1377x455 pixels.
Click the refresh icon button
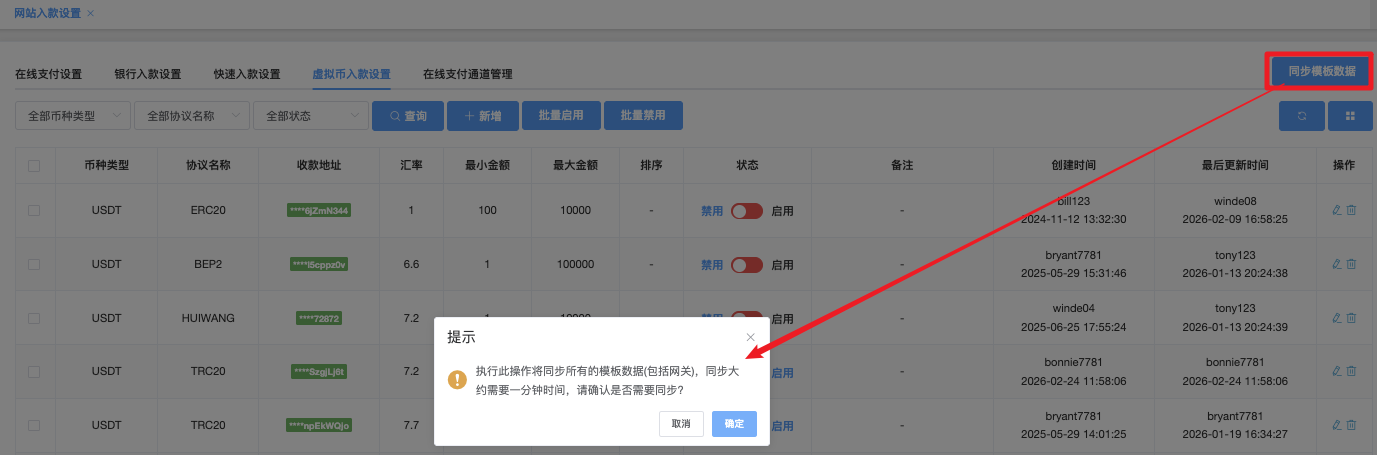coord(1302,116)
